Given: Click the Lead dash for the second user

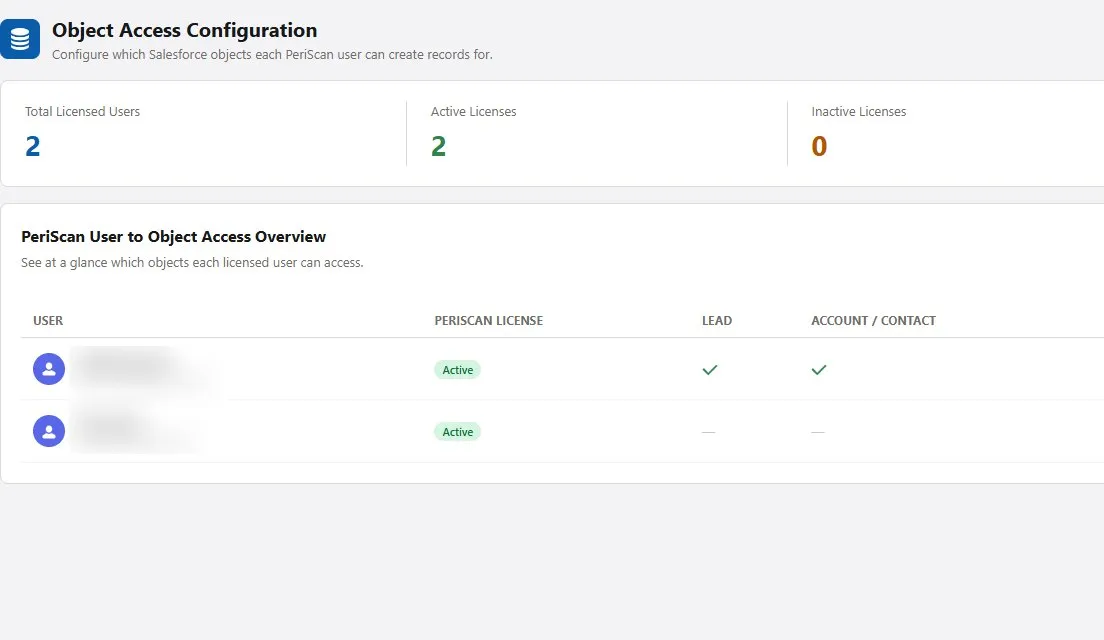Looking at the screenshot, I should pyautogui.click(x=708, y=432).
